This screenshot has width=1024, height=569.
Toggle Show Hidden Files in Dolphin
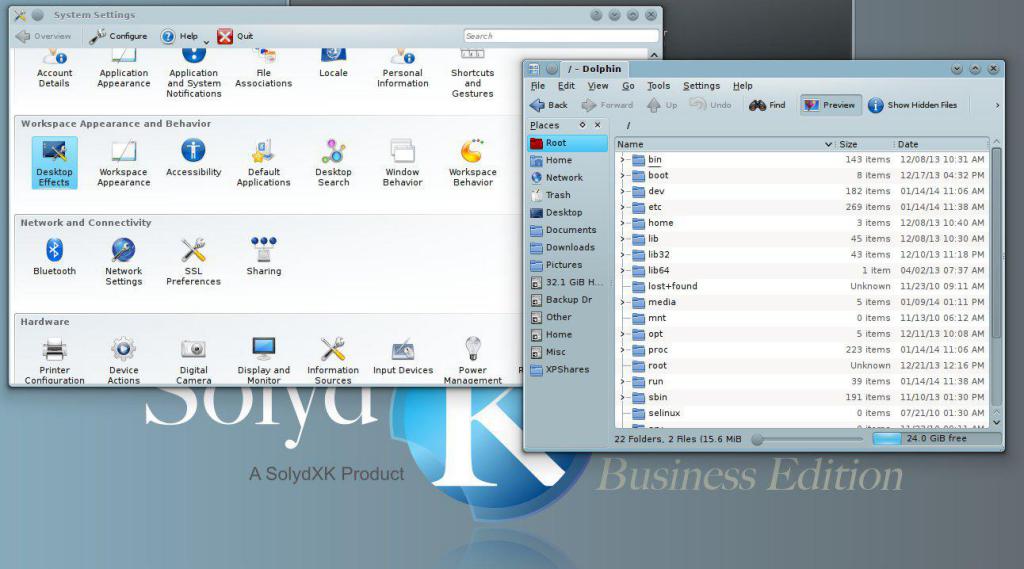tap(913, 105)
